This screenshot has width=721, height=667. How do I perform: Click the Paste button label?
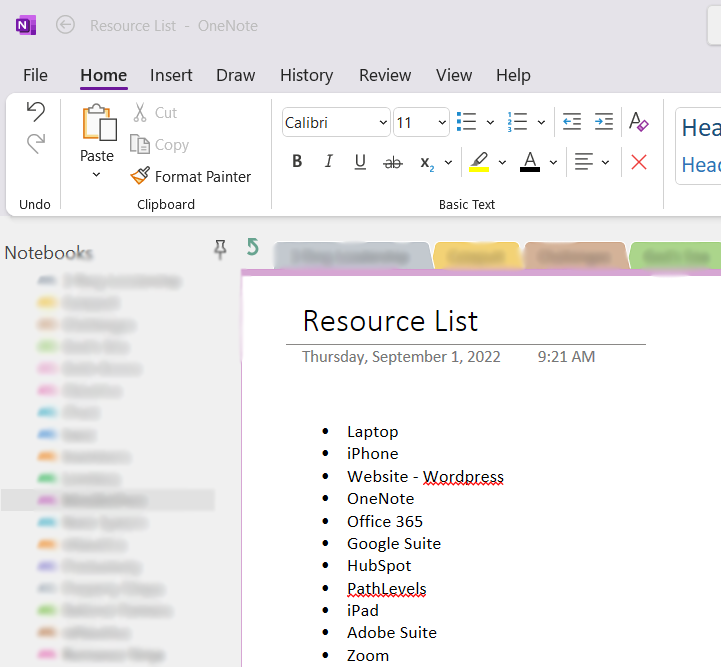[97, 156]
